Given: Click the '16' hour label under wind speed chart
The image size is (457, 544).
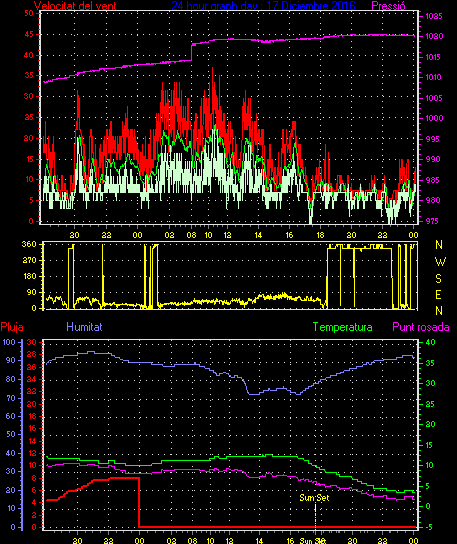Looking at the screenshot, I should point(289,235).
